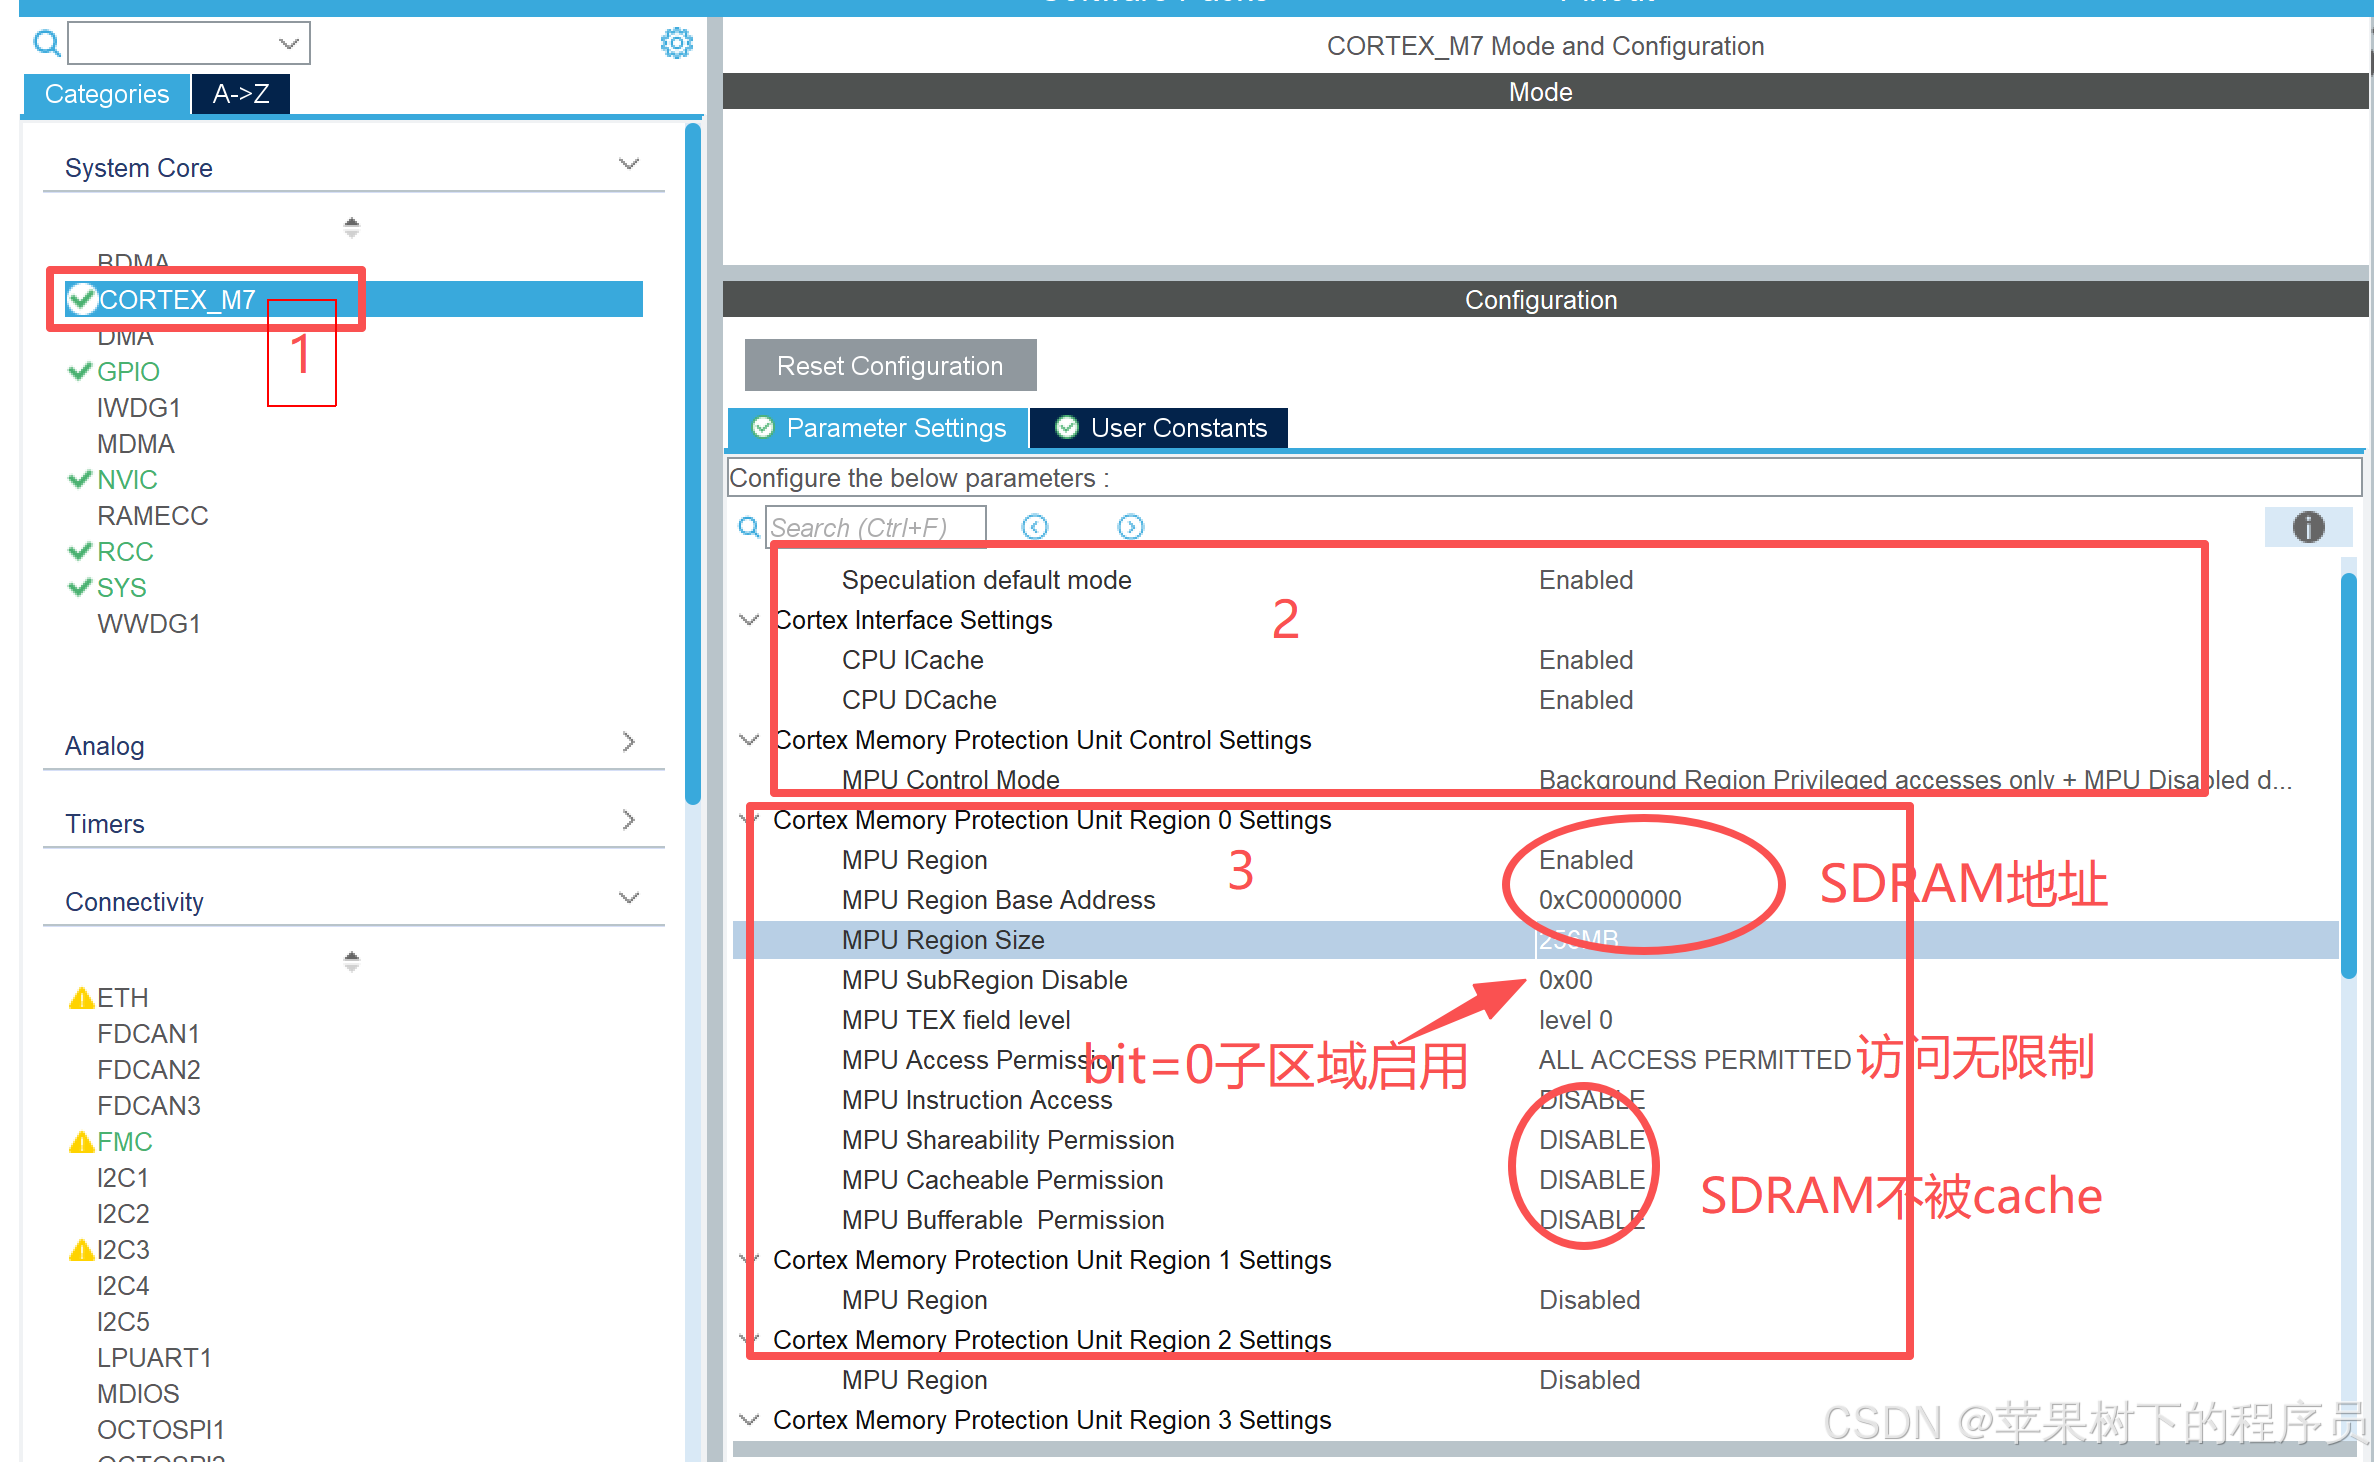Click the green check beside CORTEX_M7
Viewport: 2374px width, 1462px height.
click(81, 299)
